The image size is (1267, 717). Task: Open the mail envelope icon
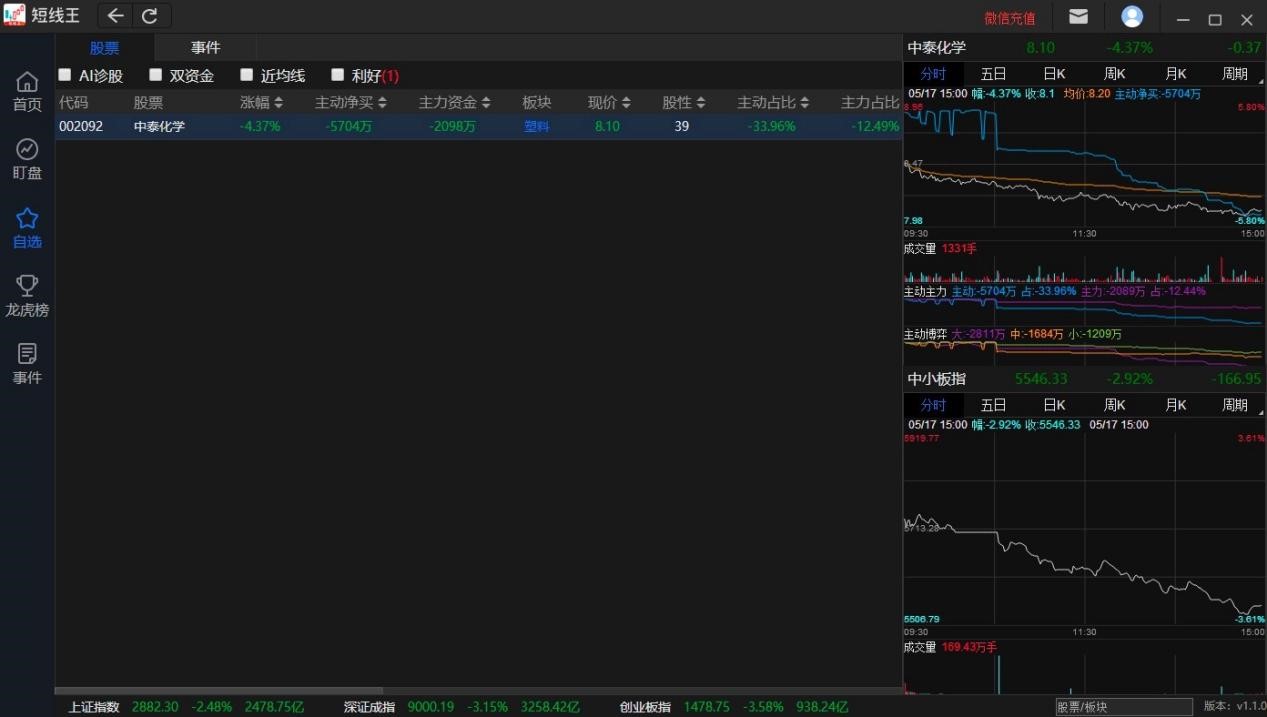(1078, 16)
